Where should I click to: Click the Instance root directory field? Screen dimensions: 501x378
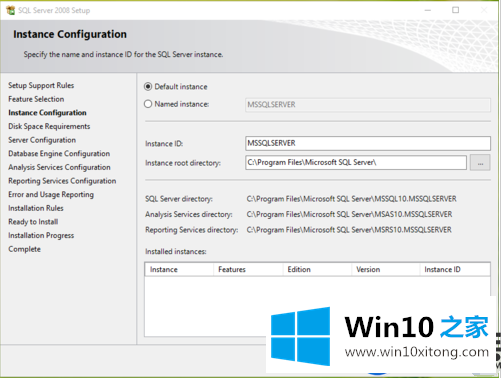click(x=356, y=163)
